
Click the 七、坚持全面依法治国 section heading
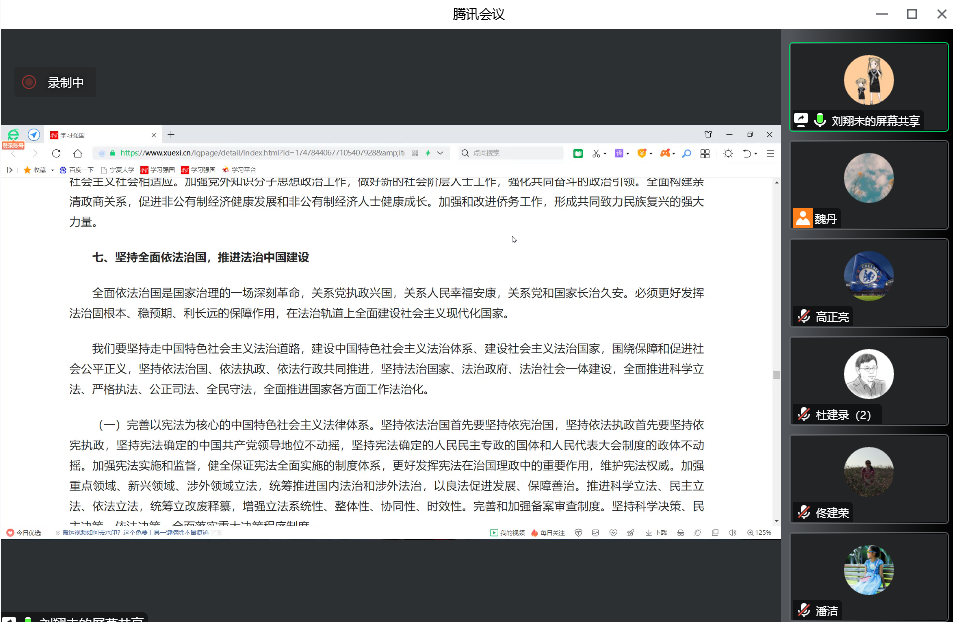(x=201, y=257)
